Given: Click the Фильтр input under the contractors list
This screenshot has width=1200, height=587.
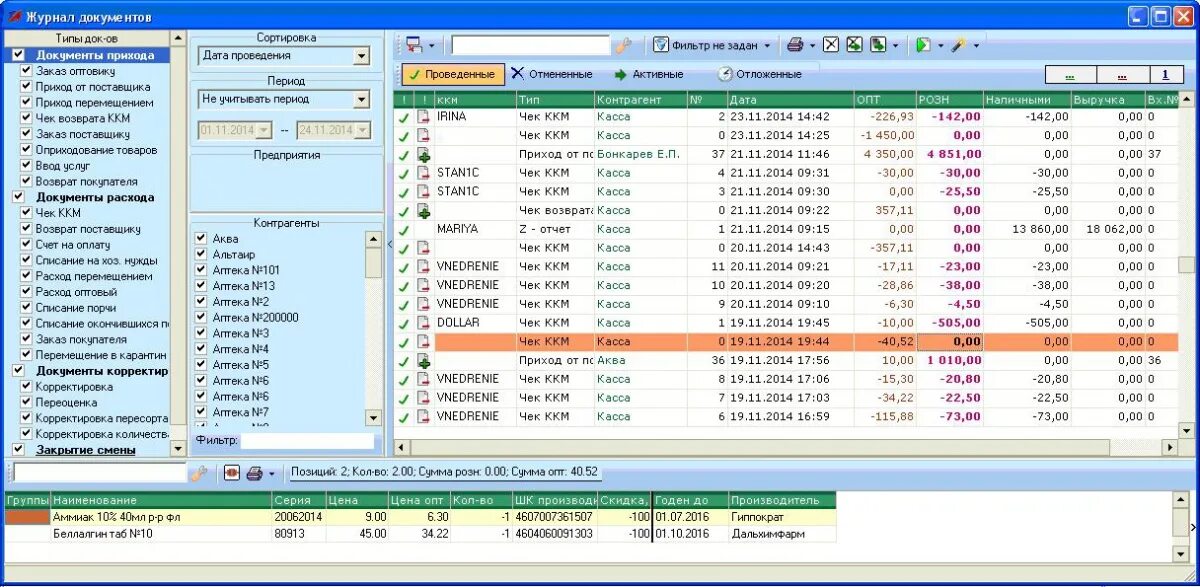Looking at the screenshot, I should 308,440.
